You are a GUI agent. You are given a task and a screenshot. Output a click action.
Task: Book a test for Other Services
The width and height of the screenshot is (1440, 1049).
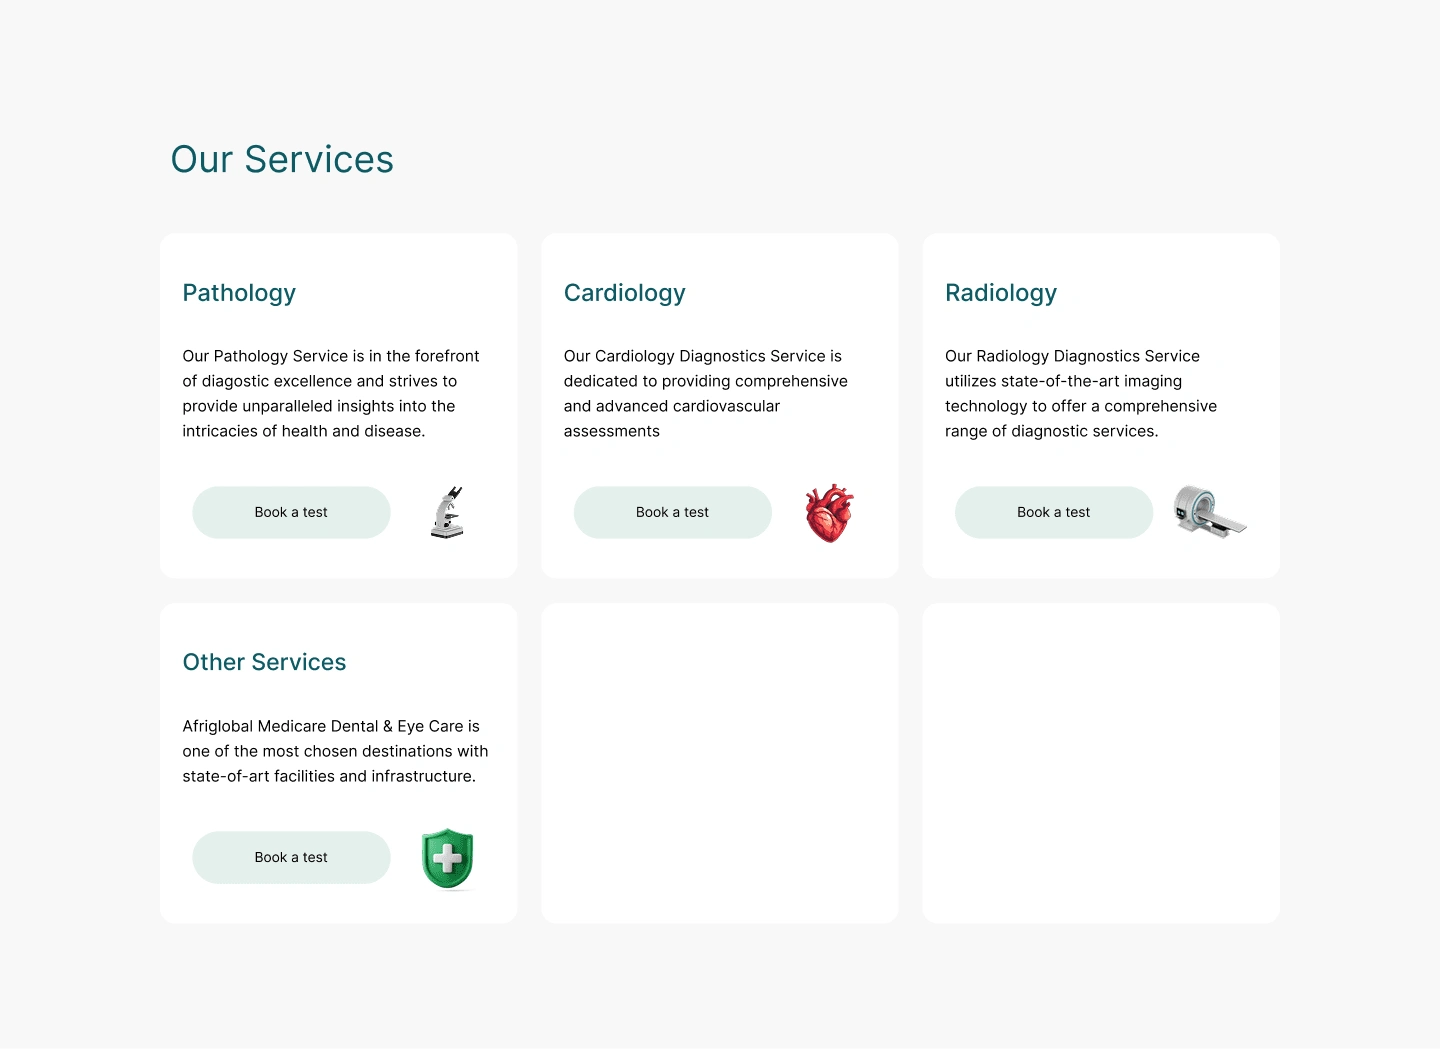(x=291, y=857)
